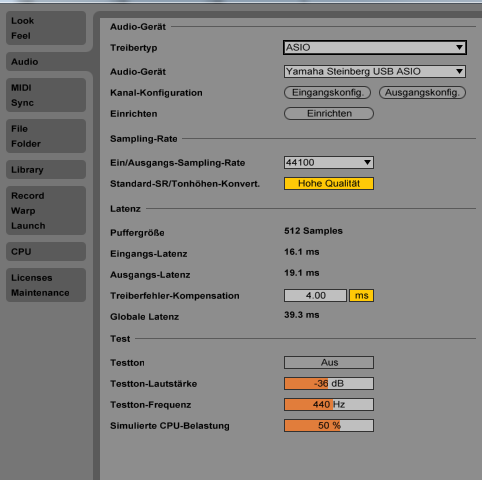Expand the Yamaha Steinberg USB ASIO device list

tap(375, 71)
